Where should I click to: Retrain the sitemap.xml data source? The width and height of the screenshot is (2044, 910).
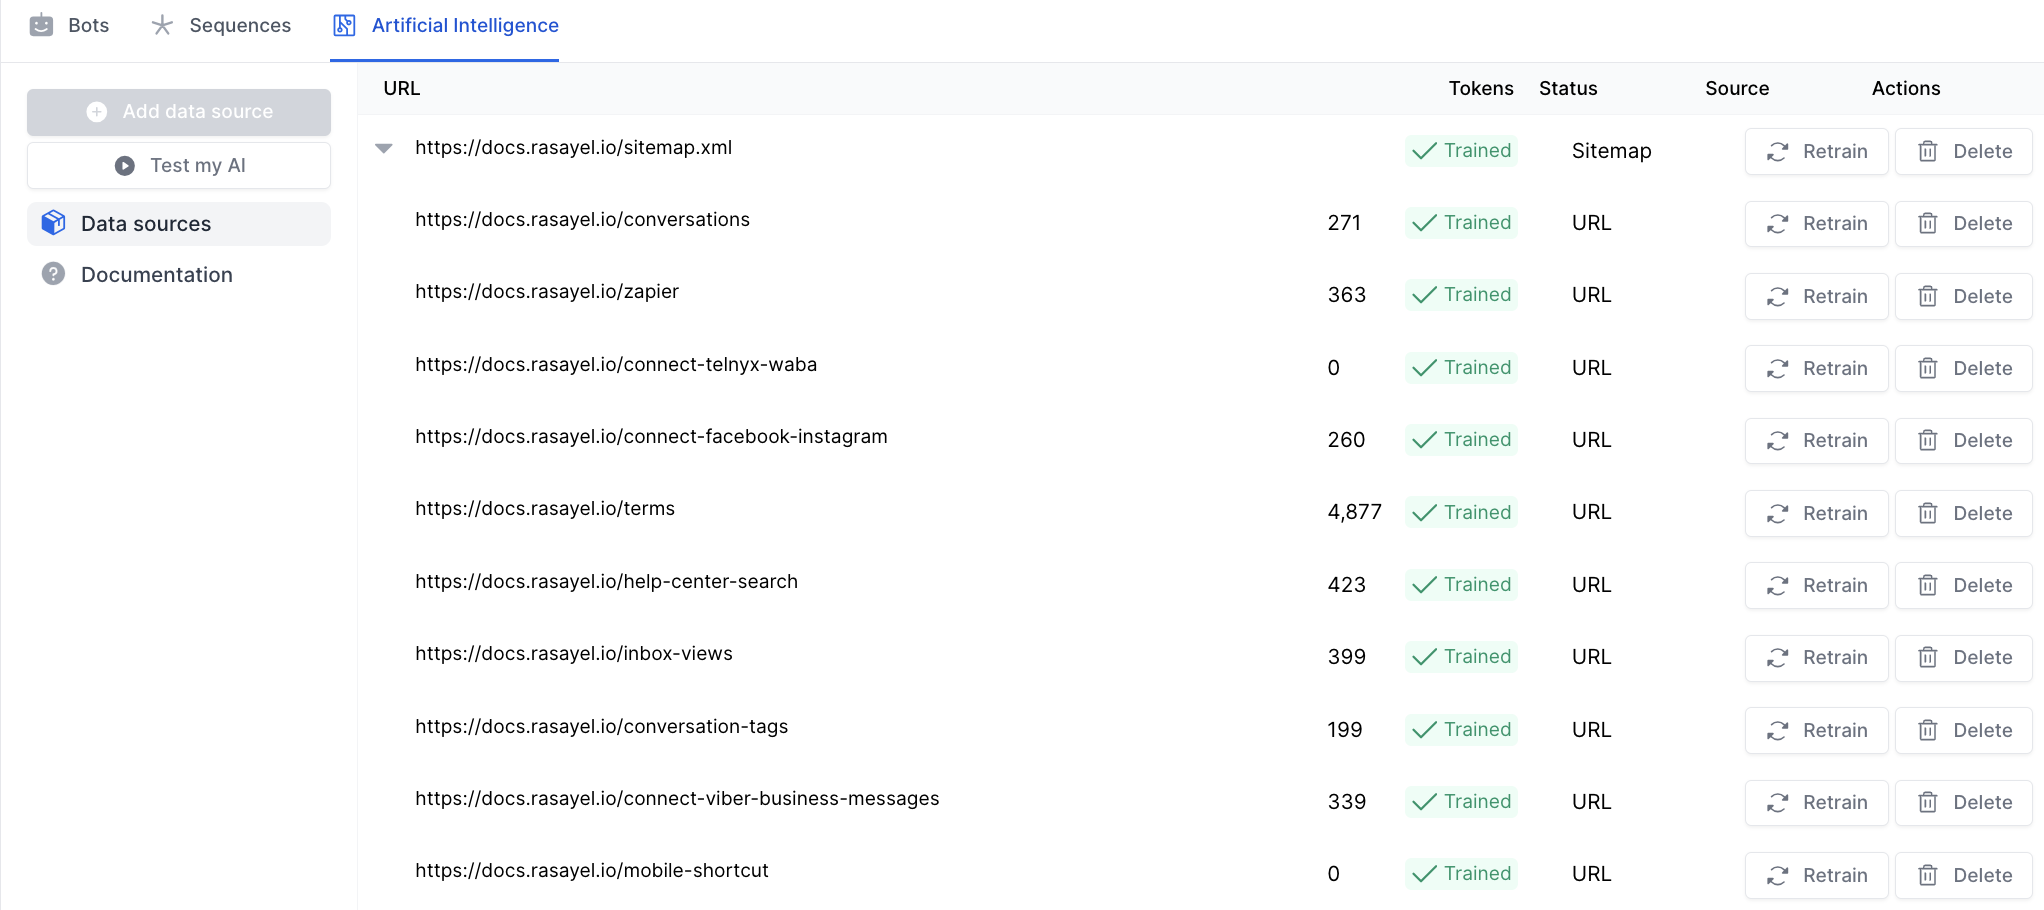pyautogui.click(x=1816, y=152)
